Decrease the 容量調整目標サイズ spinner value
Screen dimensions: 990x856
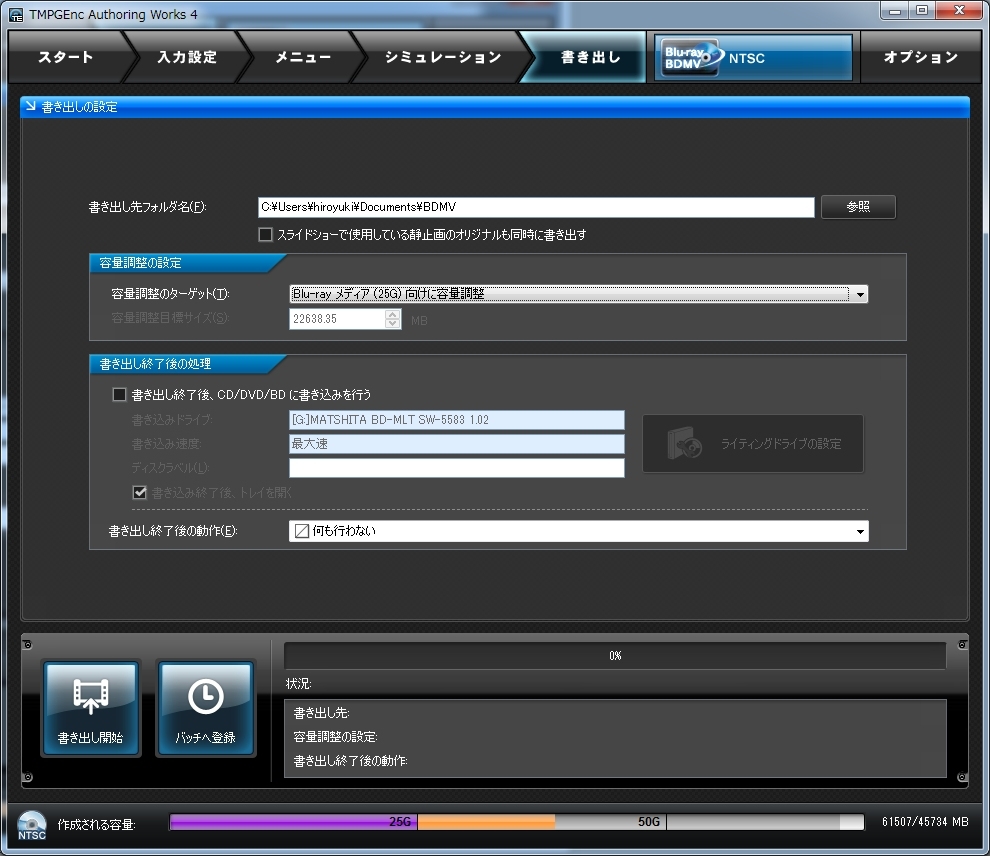(393, 323)
